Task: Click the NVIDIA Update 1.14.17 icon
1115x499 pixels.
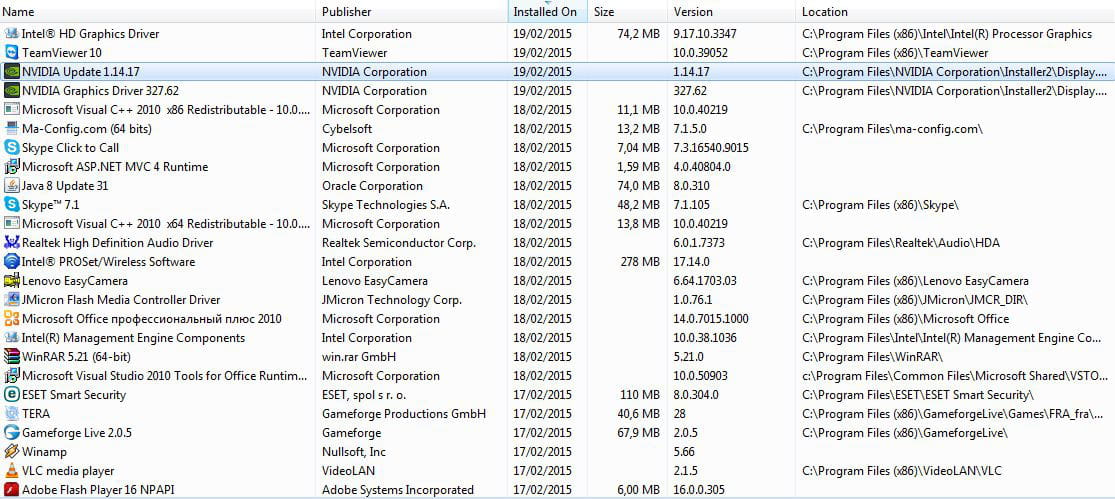Action: (x=11, y=72)
